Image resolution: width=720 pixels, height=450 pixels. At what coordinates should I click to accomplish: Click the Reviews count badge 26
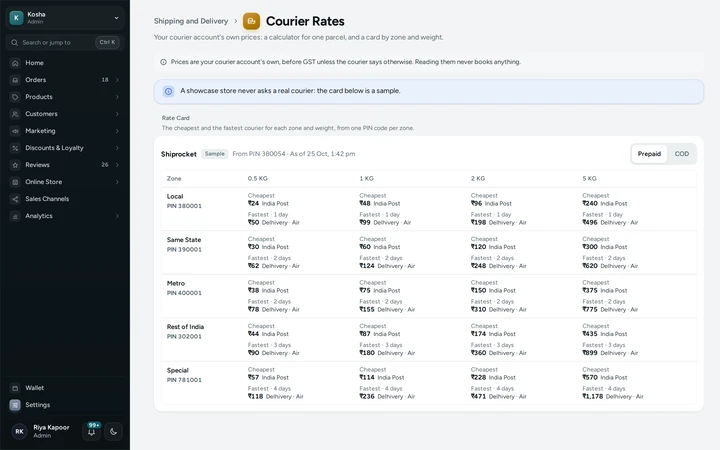[x=105, y=165]
